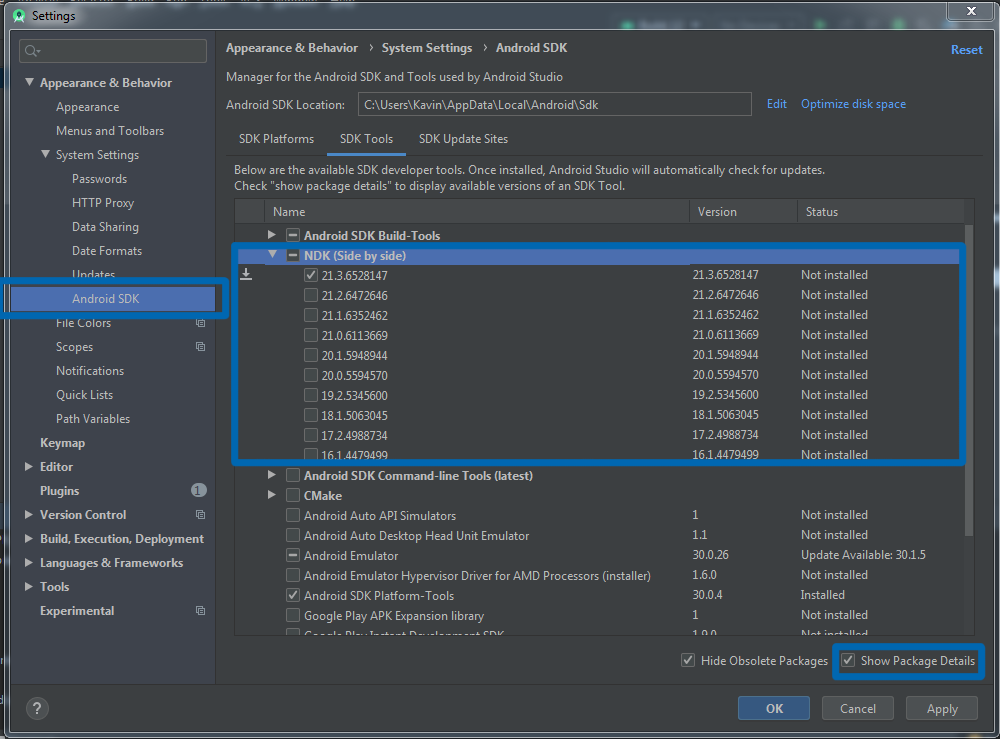Click the OK button
1000x739 pixels.
774,708
